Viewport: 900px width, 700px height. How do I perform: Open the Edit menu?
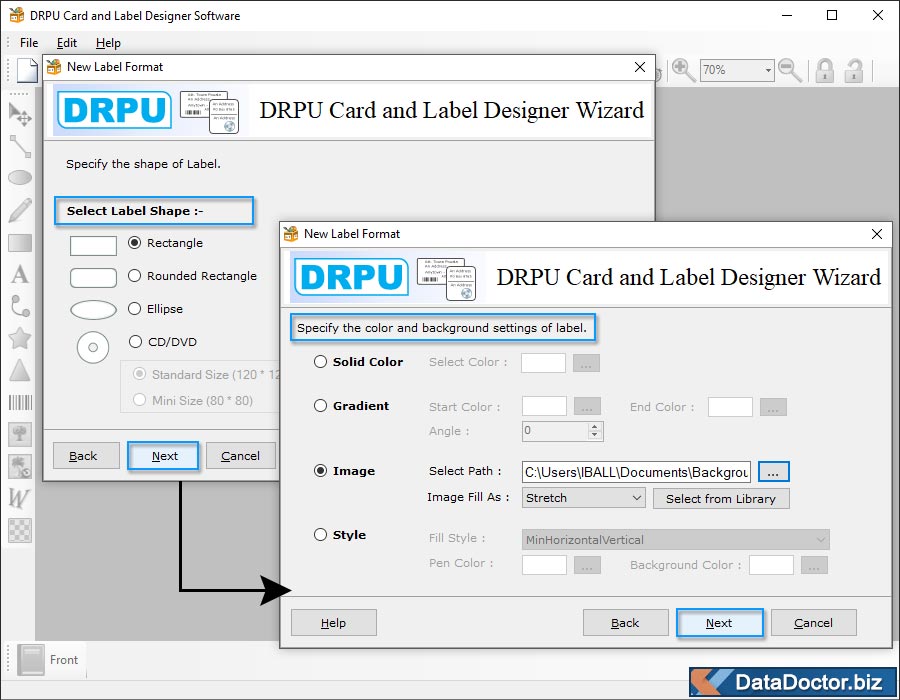(67, 43)
